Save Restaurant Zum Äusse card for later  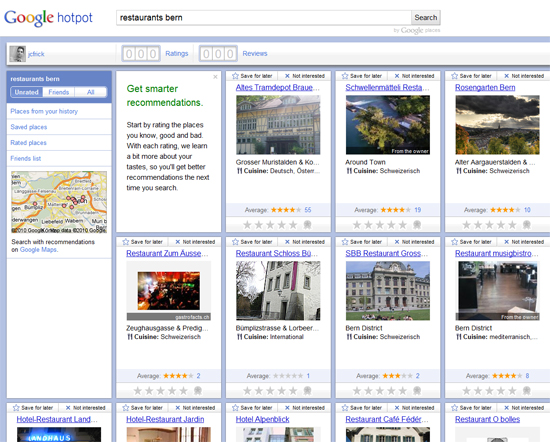pyautogui.click(x=142, y=242)
